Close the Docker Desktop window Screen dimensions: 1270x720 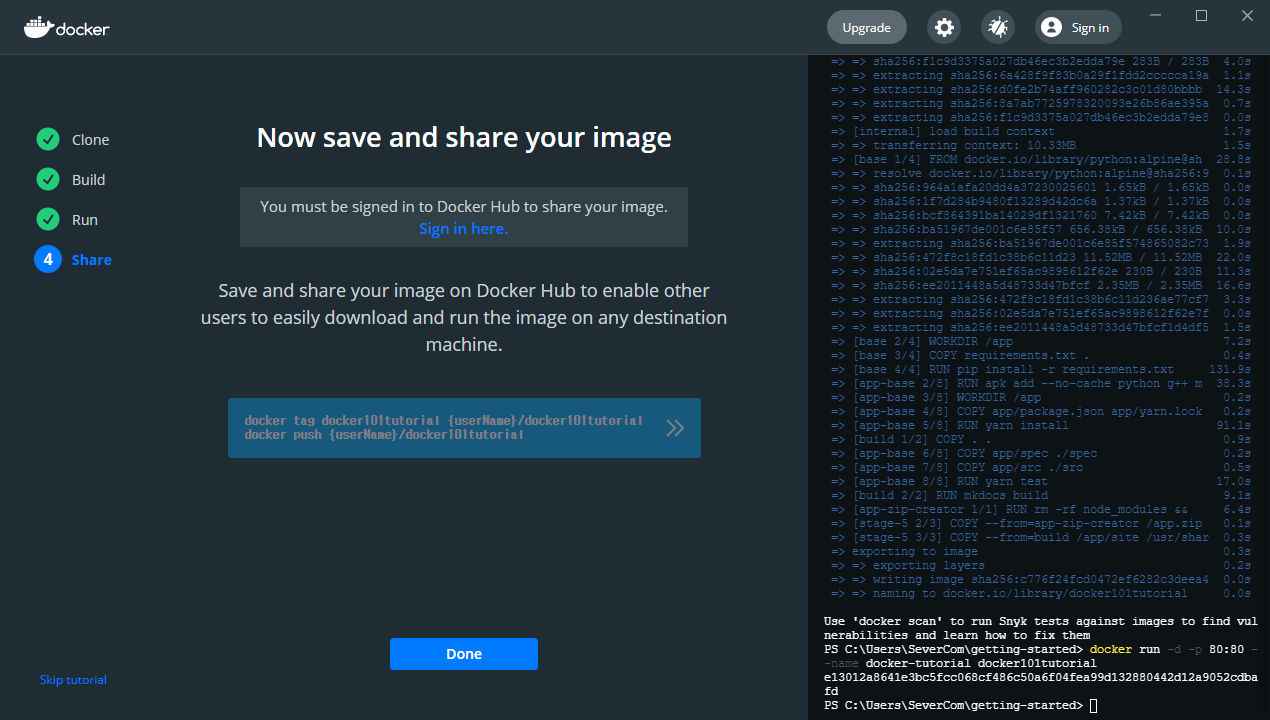(1247, 16)
